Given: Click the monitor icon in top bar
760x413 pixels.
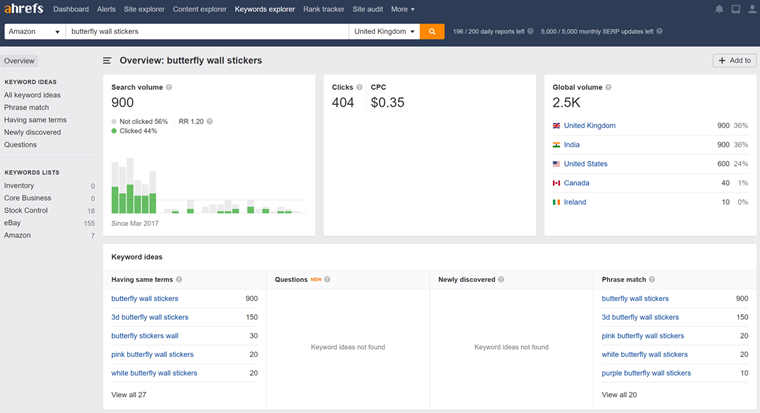Looking at the screenshot, I should (x=736, y=9).
